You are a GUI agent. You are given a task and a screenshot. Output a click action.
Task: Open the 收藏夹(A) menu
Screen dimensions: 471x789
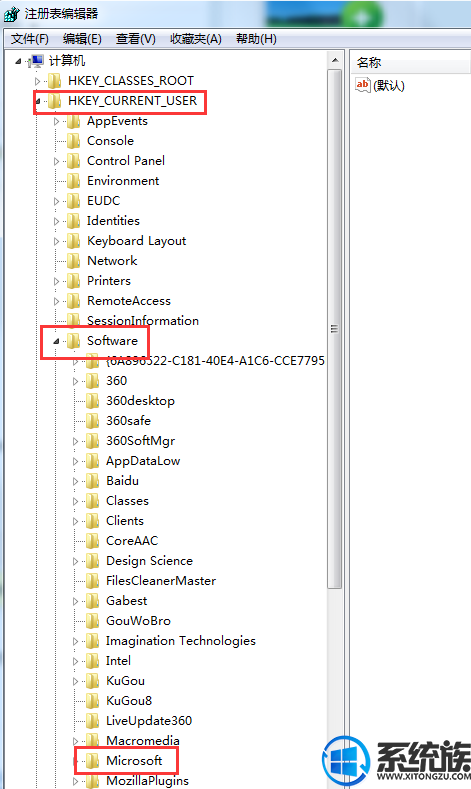coord(196,39)
